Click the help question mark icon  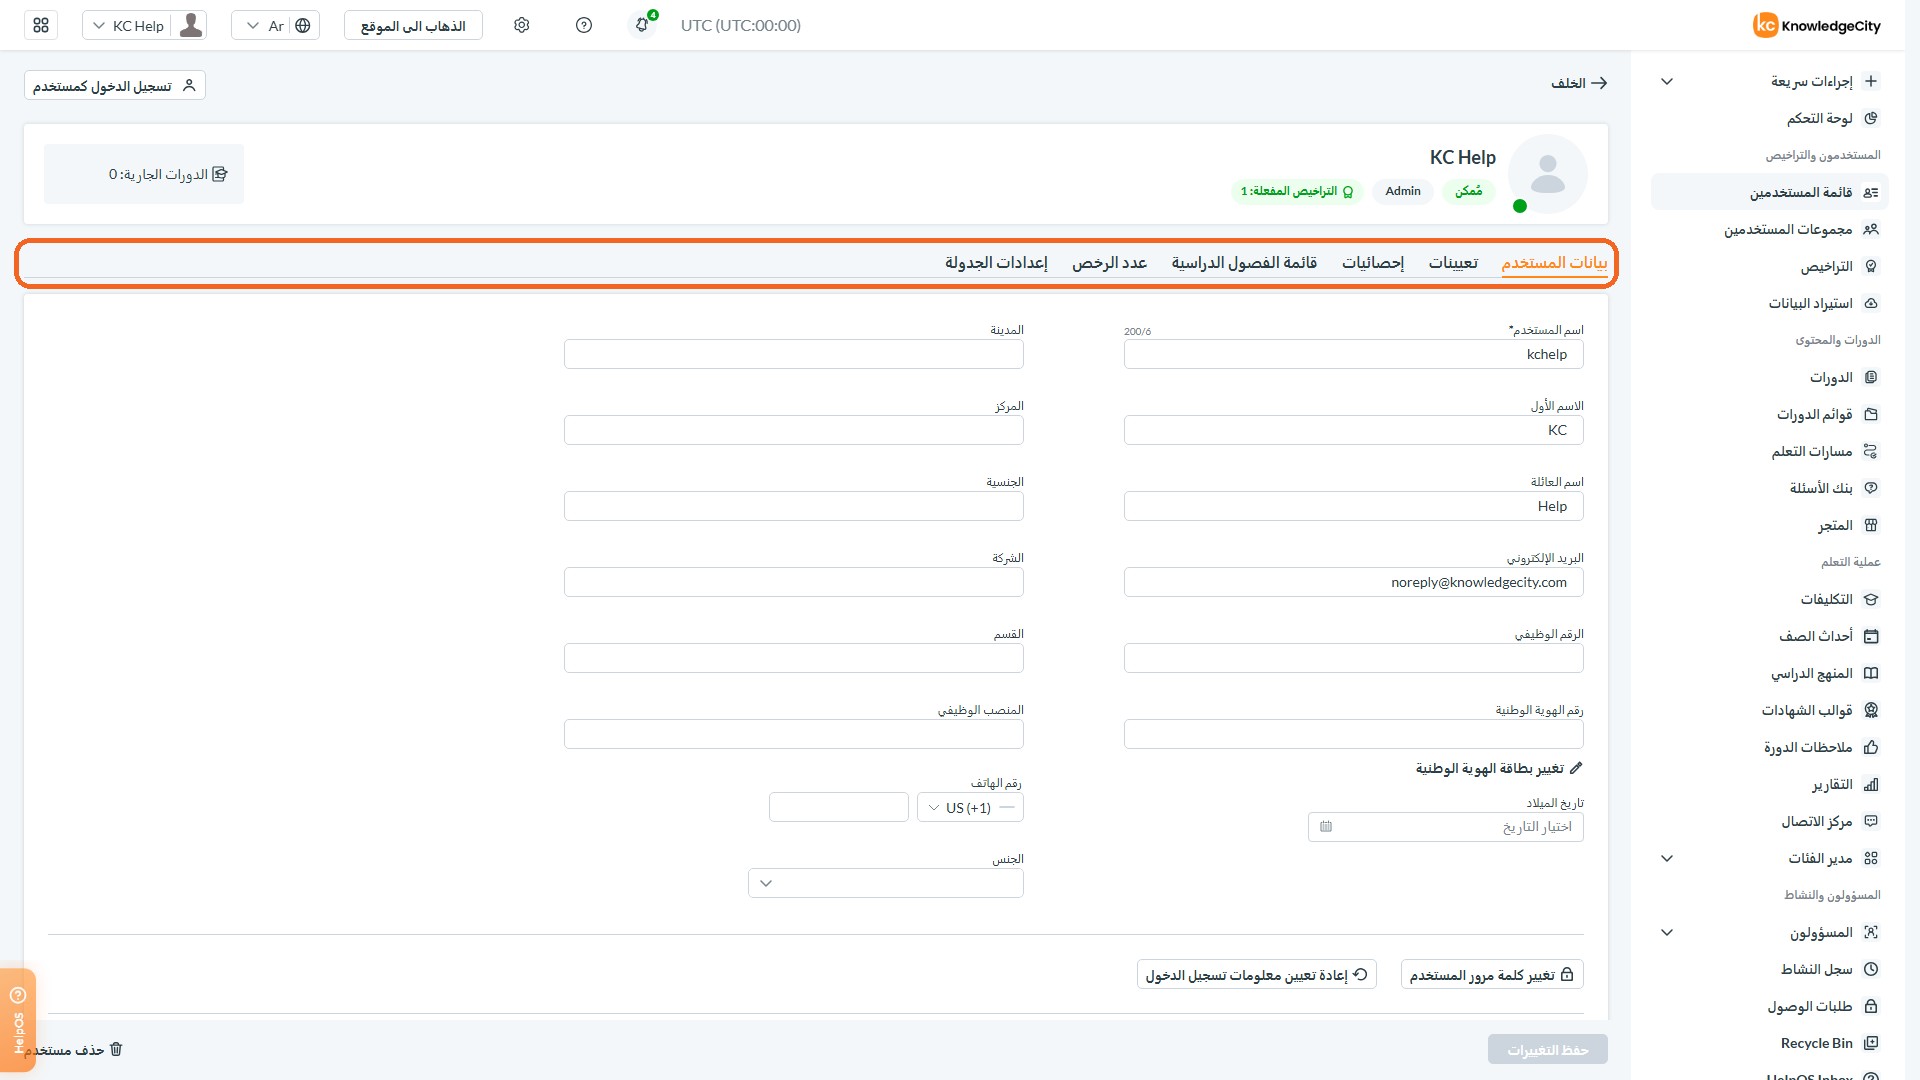(x=584, y=25)
